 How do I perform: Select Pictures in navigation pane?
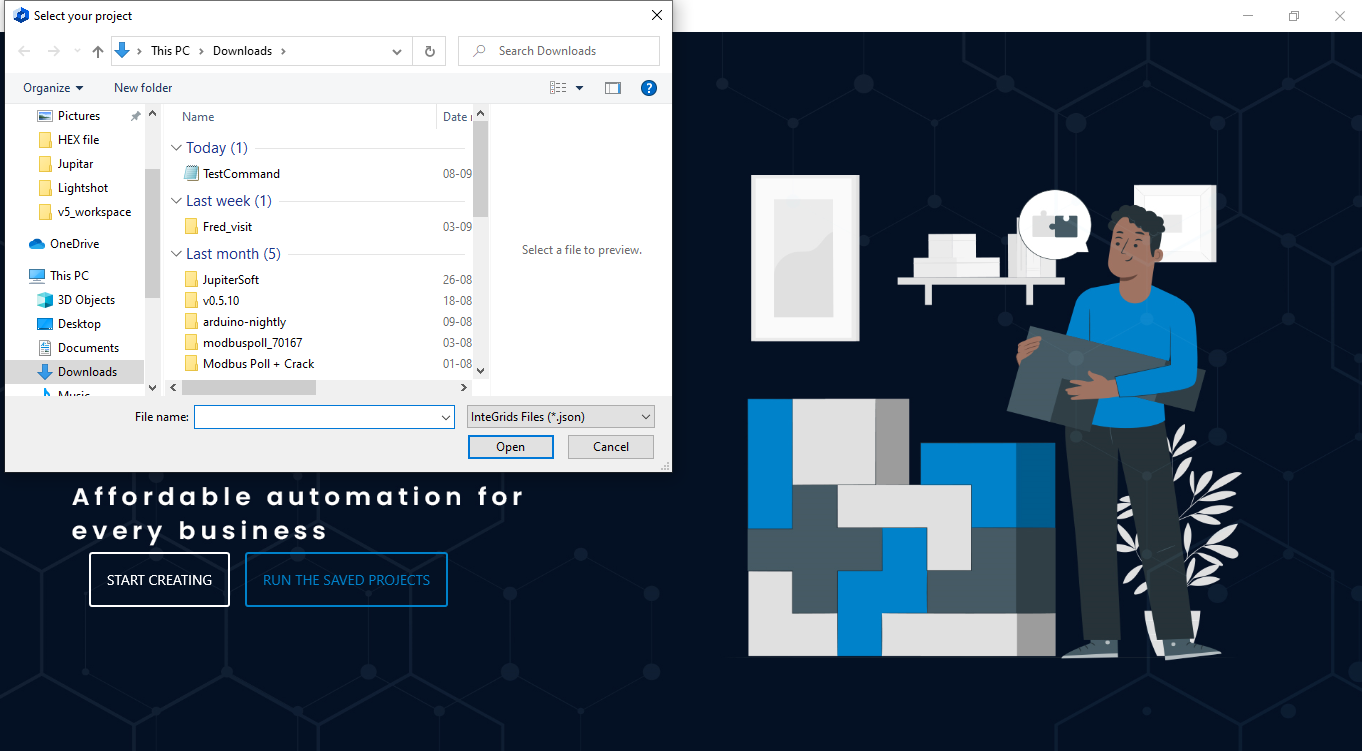tap(79, 116)
